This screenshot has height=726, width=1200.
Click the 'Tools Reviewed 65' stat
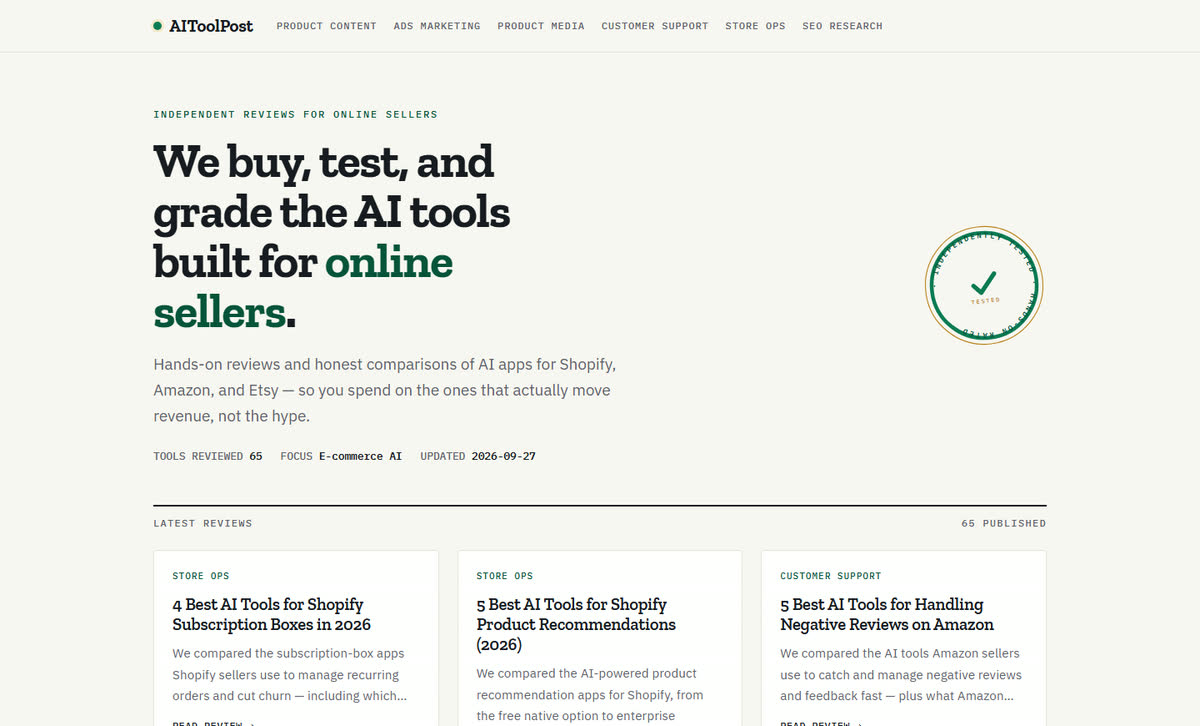pos(208,456)
